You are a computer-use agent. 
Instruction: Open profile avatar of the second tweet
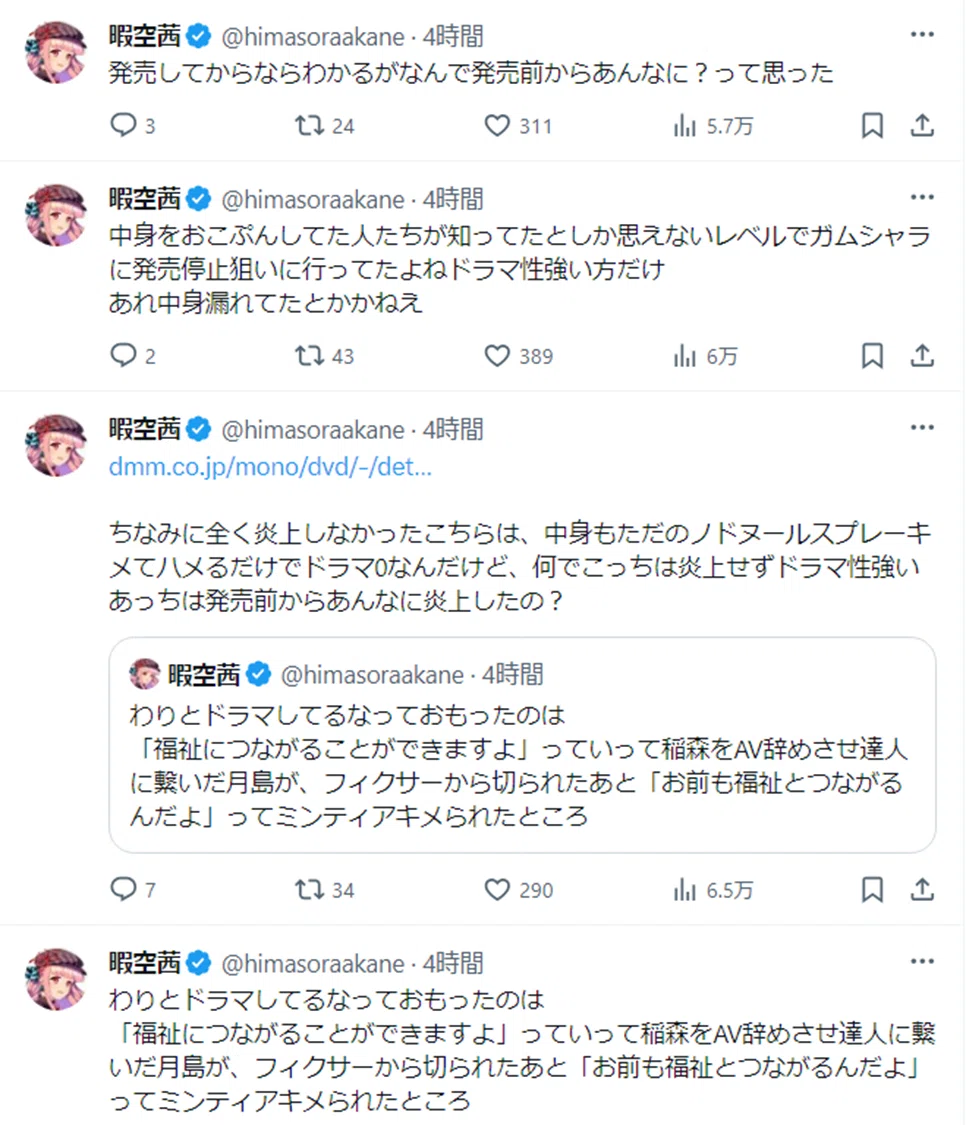click(56, 215)
